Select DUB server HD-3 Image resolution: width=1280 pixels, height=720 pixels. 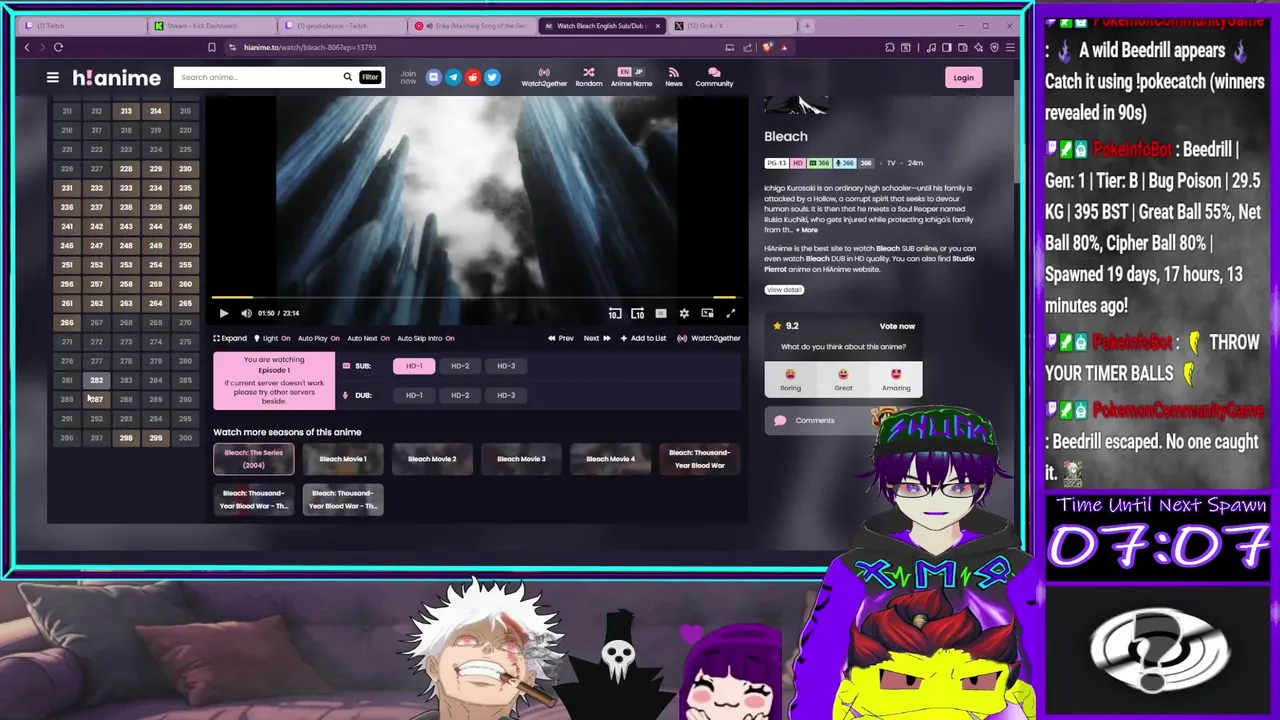[x=506, y=395]
